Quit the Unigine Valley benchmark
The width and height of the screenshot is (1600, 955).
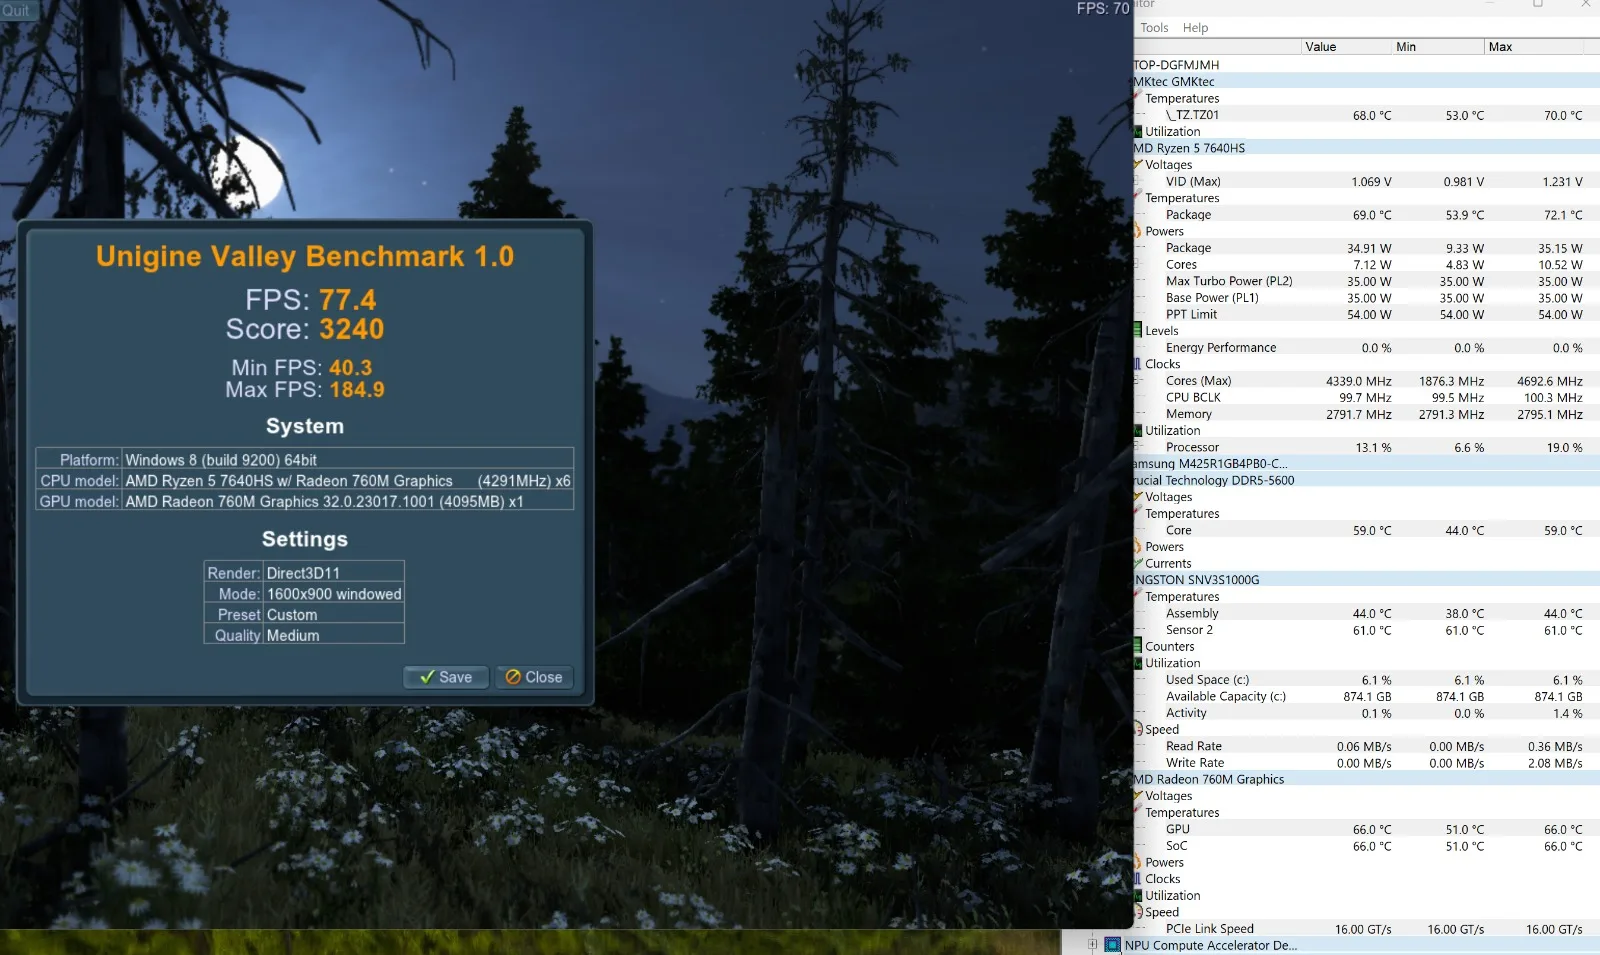tap(16, 10)
